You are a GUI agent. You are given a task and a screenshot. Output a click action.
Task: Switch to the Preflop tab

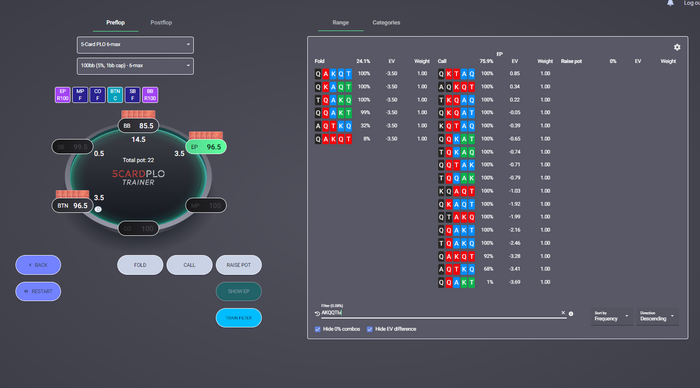(116, 23)
